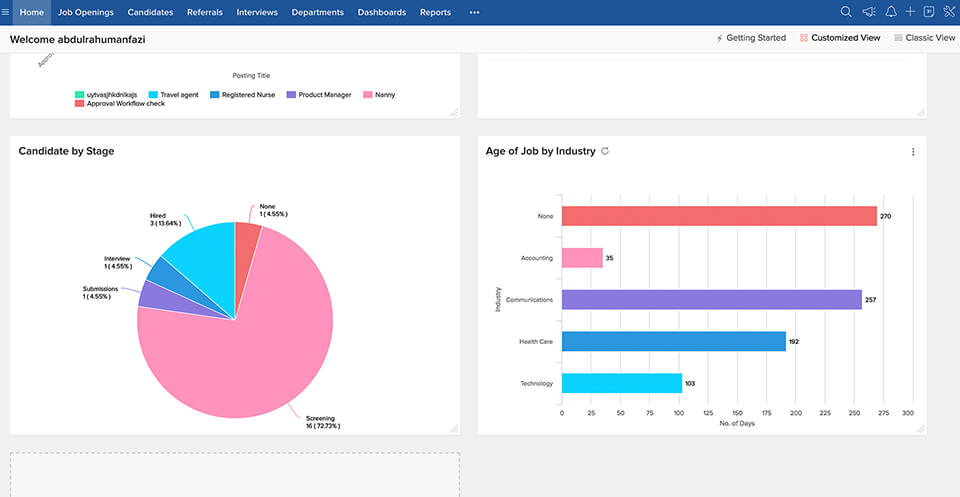Open the announcements megaphone icon
The width and height of the screenshot is (960, 497).
coord(868,12)
